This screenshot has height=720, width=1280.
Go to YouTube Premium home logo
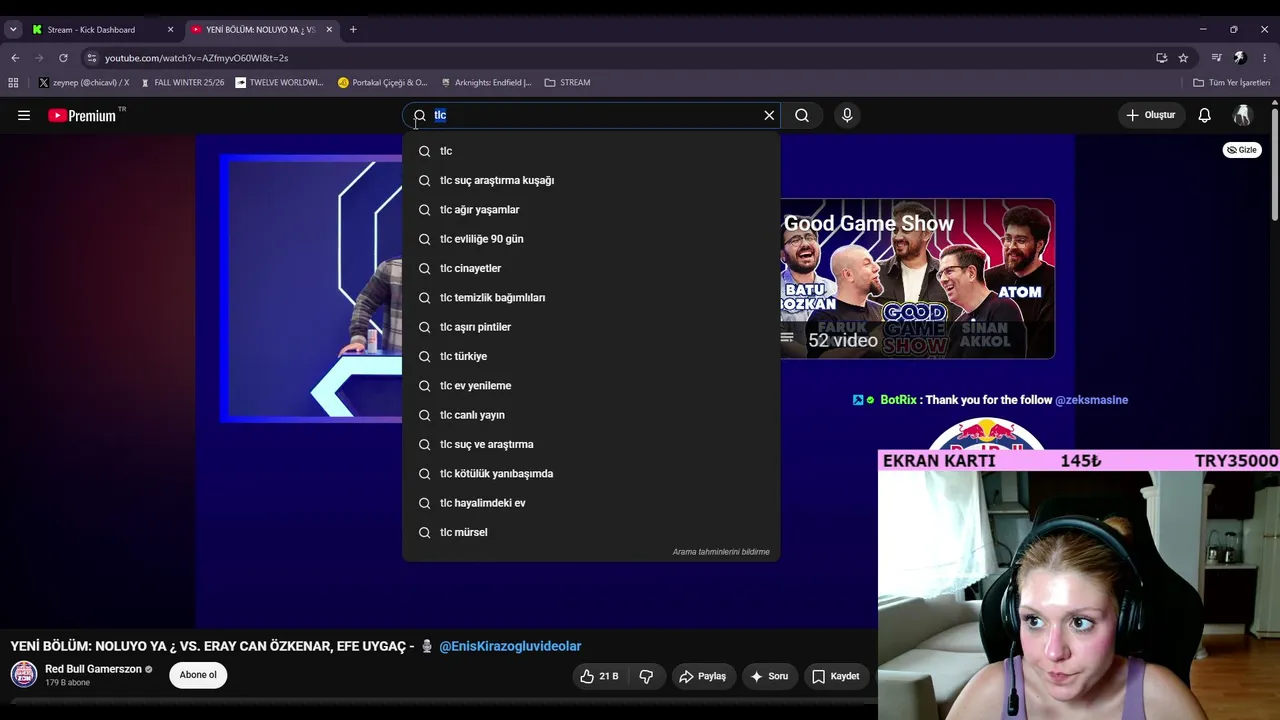pyautogui.click(x=82, y=115)
